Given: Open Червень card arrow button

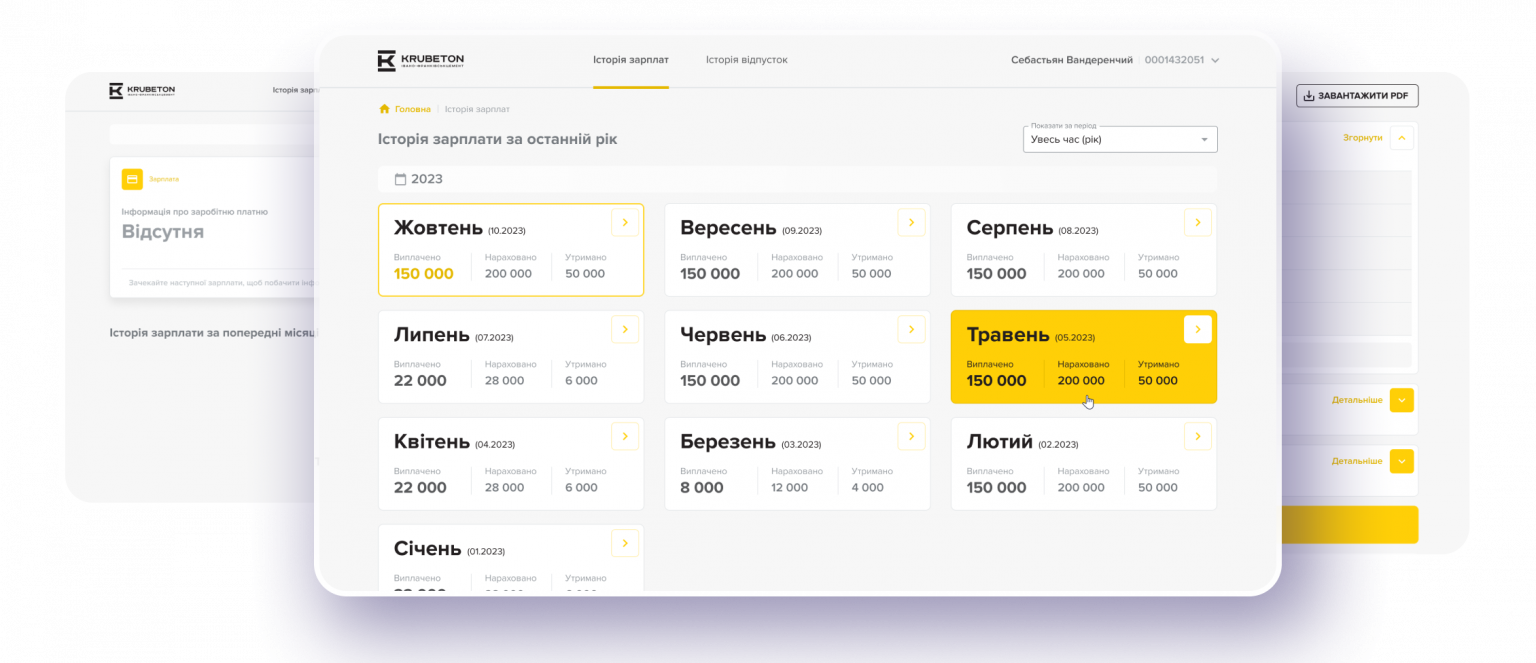Looking at the screenshot, I should [911, 329].
